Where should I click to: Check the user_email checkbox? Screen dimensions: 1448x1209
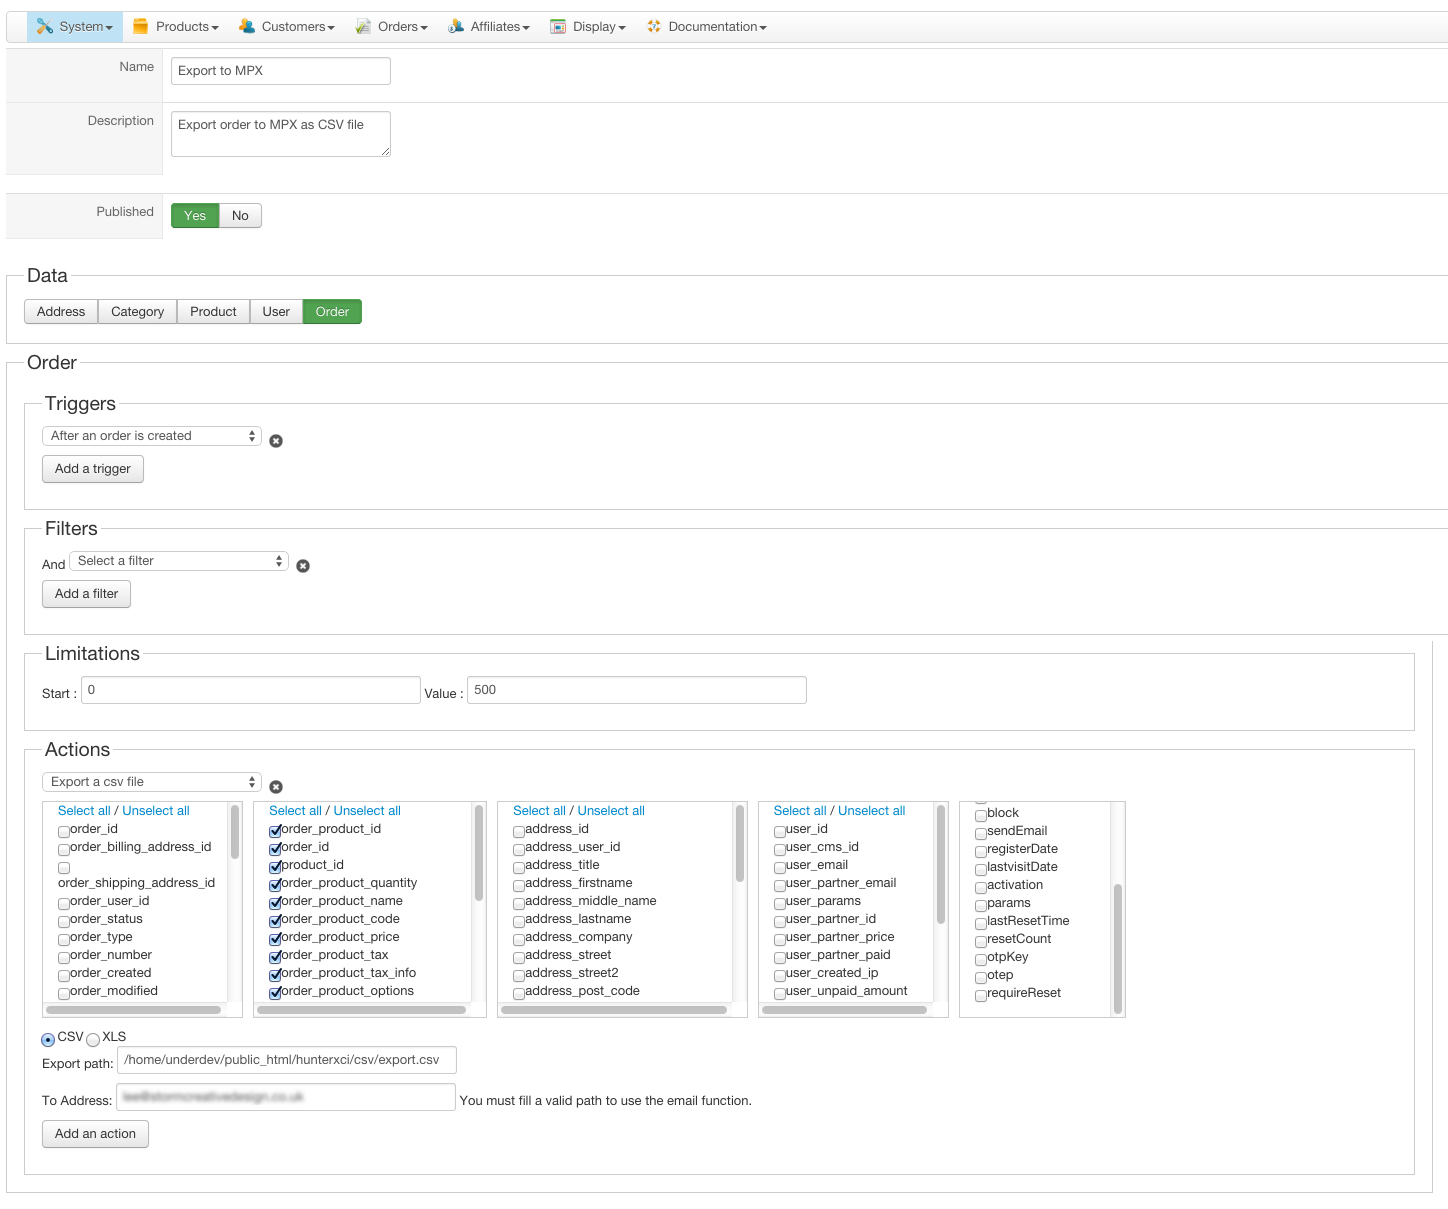coord(780,867)
